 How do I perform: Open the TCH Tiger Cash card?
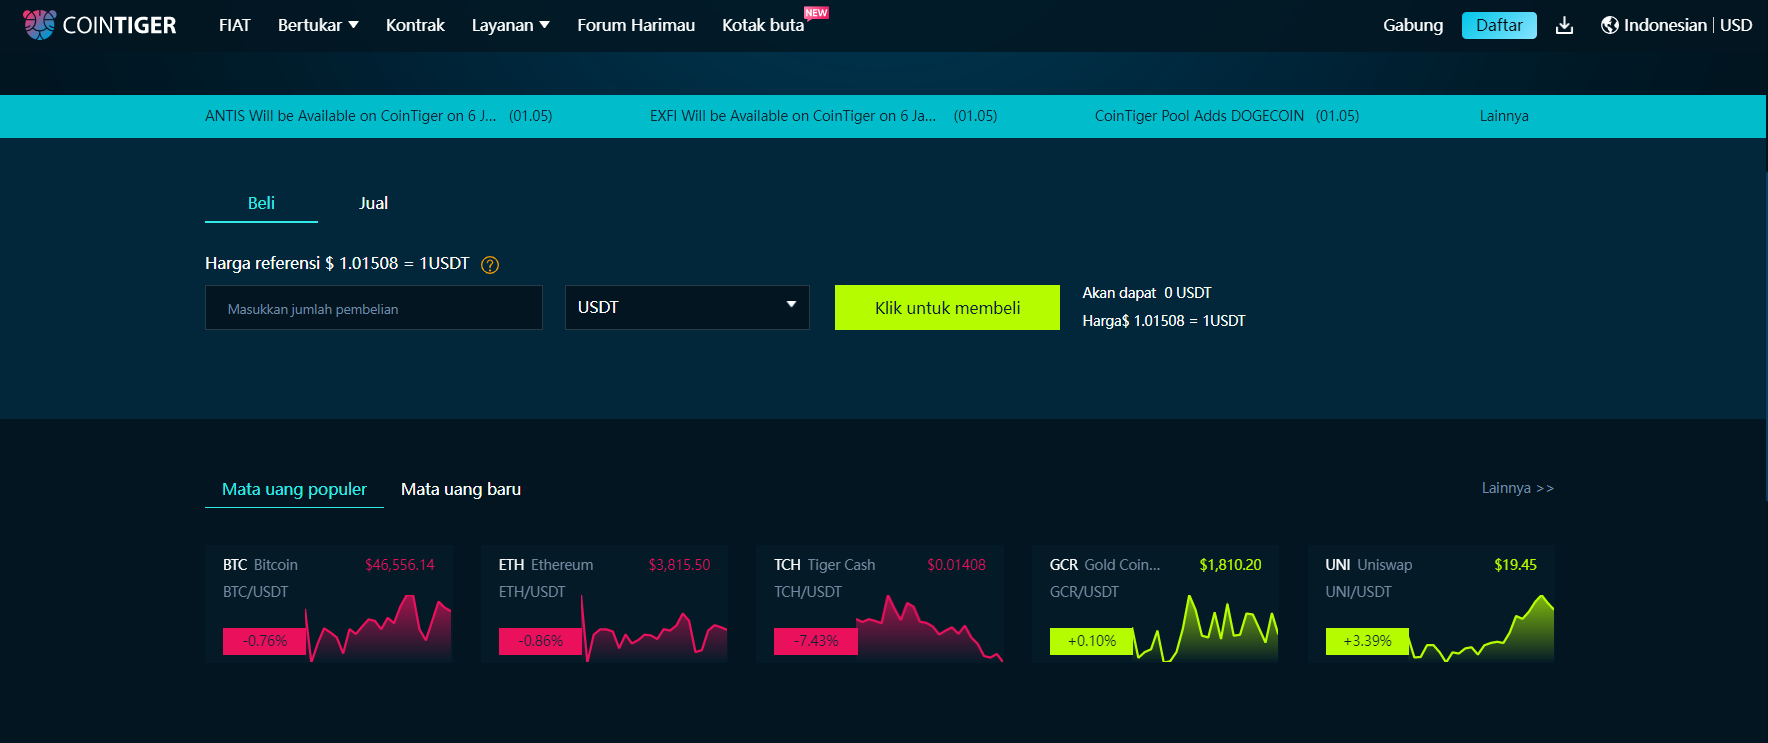880,604
